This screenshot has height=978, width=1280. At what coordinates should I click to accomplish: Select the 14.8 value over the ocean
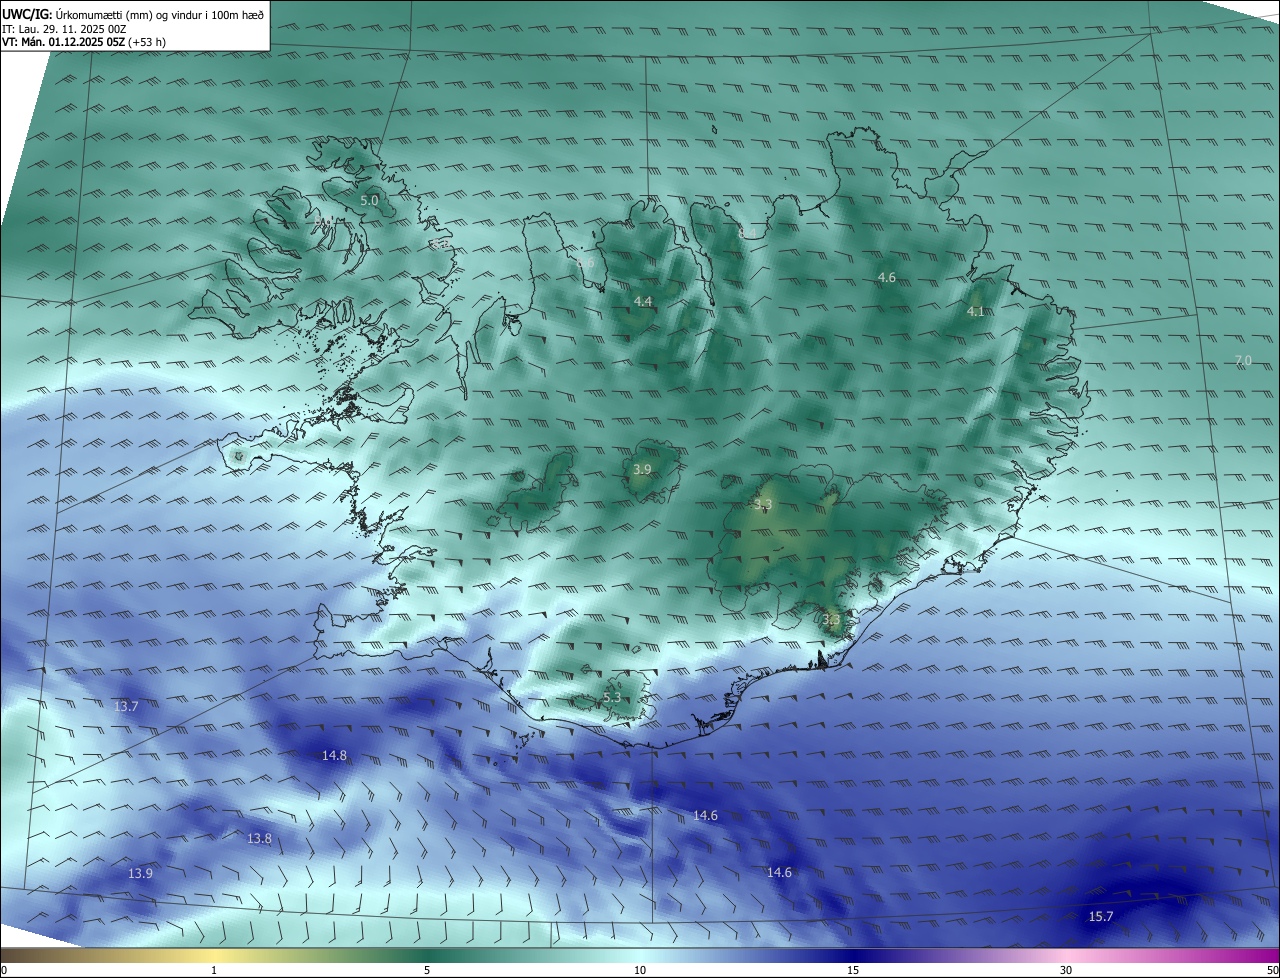[x=334, y=756]
